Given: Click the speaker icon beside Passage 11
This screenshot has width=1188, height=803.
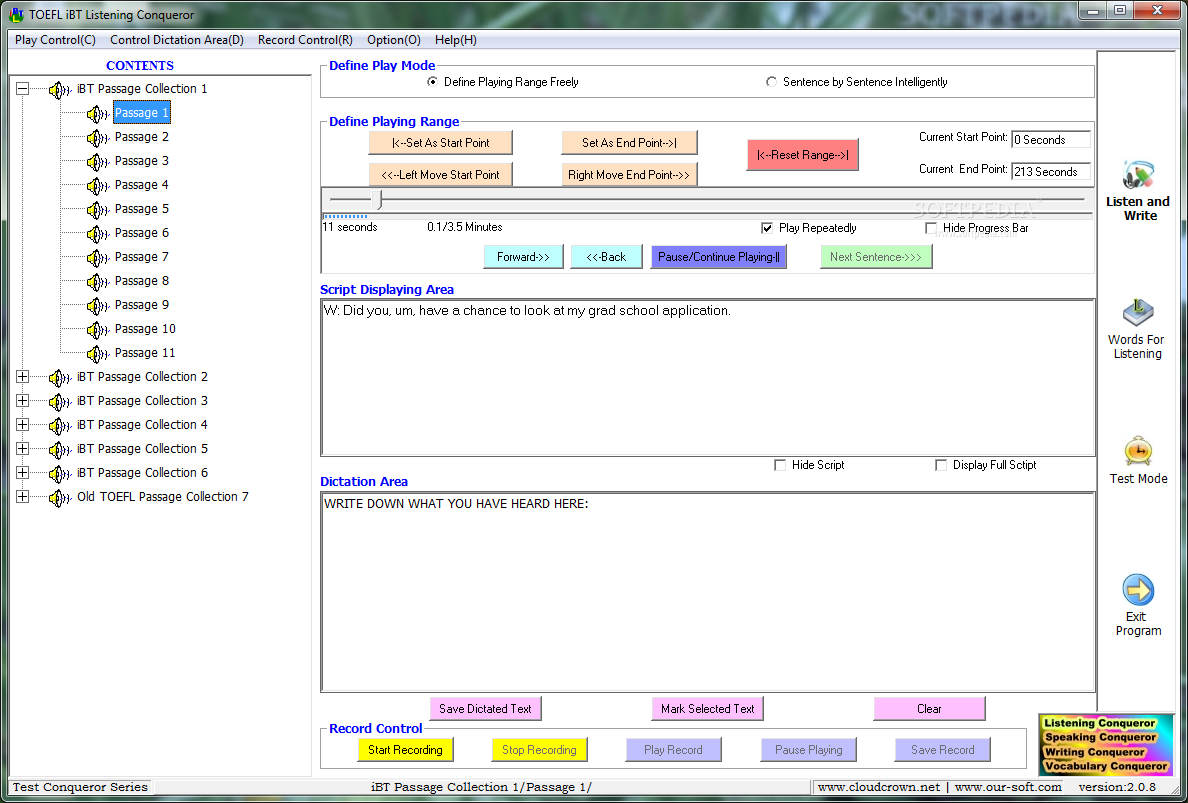Looking at the screenshot, I should click(x=98, y=354).
